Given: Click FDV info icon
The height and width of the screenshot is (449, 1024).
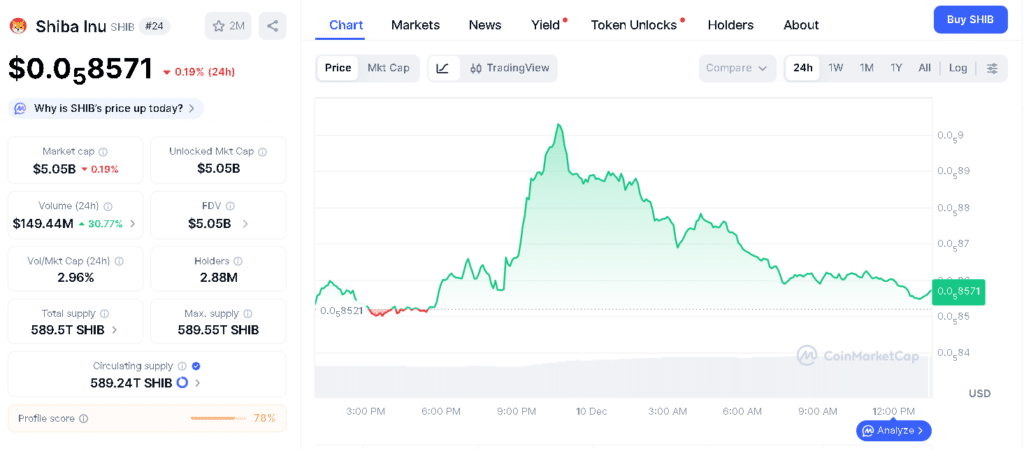Looking at the screenshot, I should (x=232, y=206).
